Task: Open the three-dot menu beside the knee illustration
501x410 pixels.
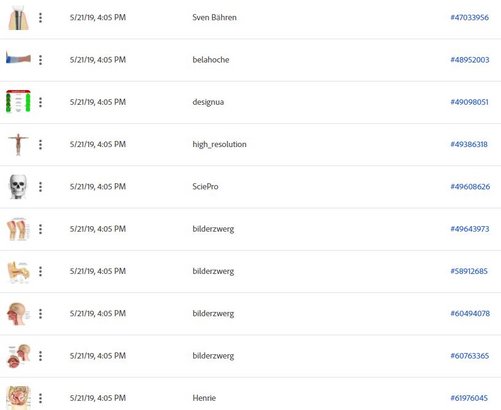Action: 40,229
